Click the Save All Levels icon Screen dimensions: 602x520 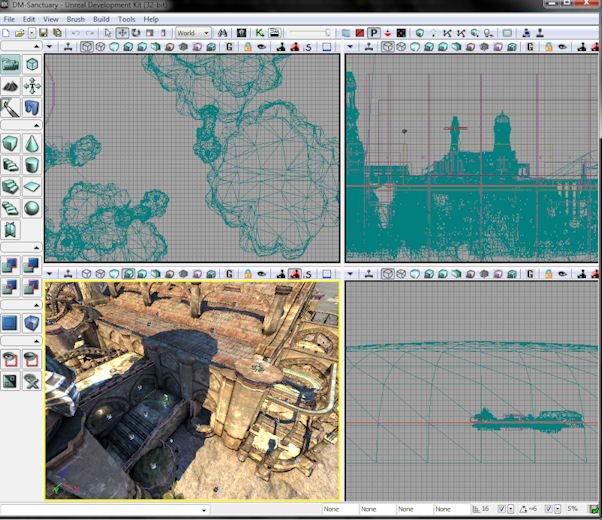(x=57, y=33)
